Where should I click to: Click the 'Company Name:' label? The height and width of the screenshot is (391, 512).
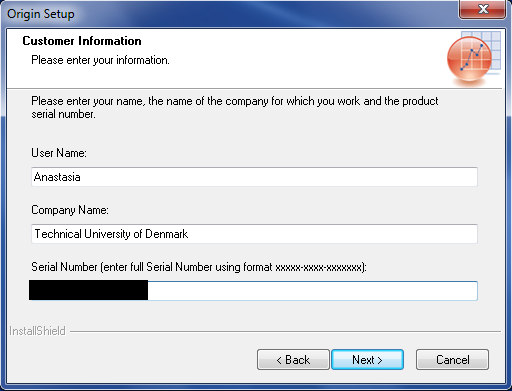(70, 210)
